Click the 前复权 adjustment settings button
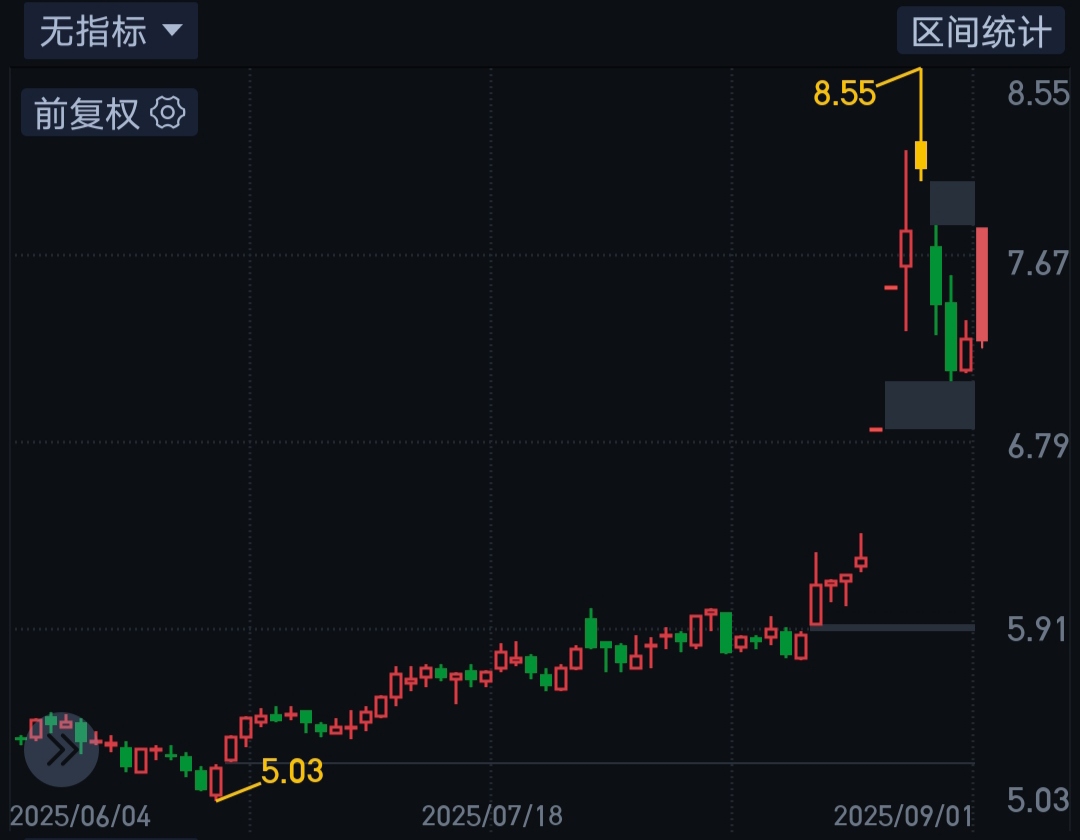 (110, 113)
